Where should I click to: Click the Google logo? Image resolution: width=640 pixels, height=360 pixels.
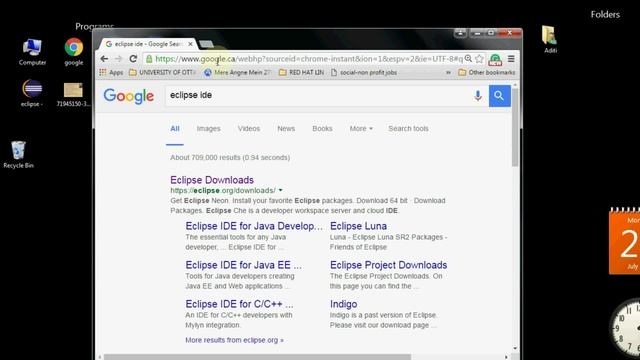129,96
